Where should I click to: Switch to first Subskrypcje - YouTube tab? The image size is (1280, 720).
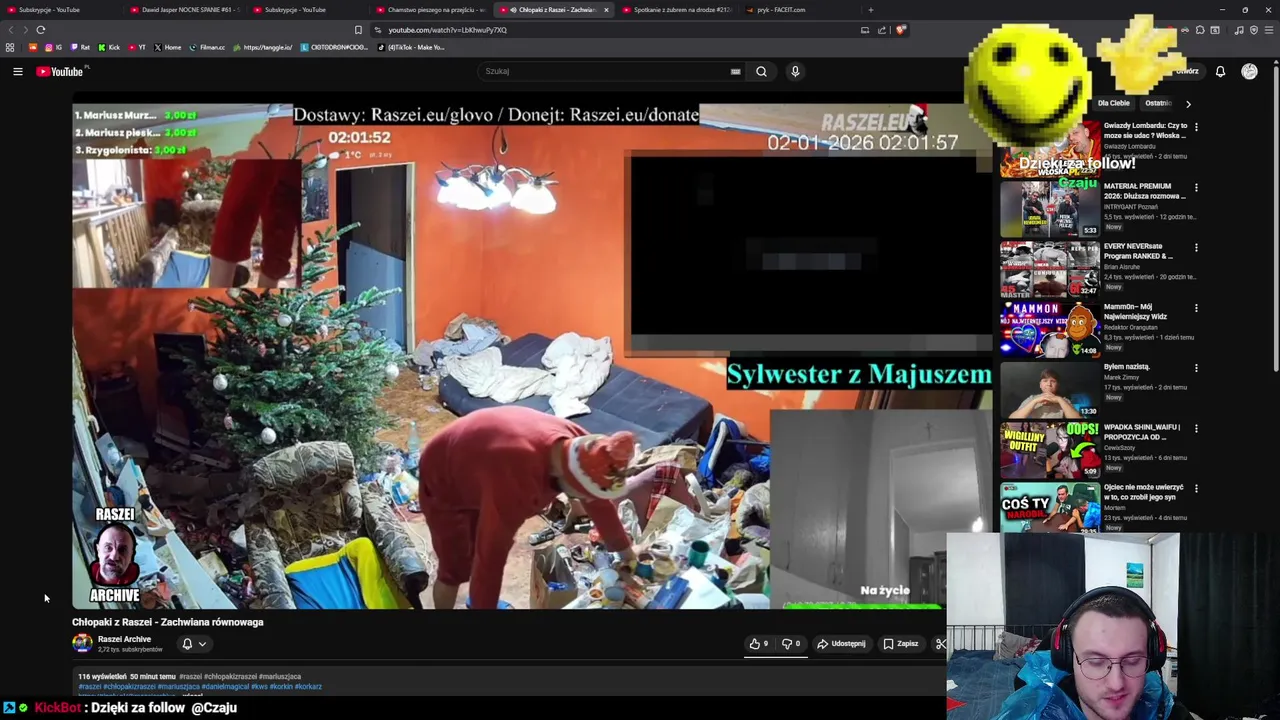coord(60,10)
